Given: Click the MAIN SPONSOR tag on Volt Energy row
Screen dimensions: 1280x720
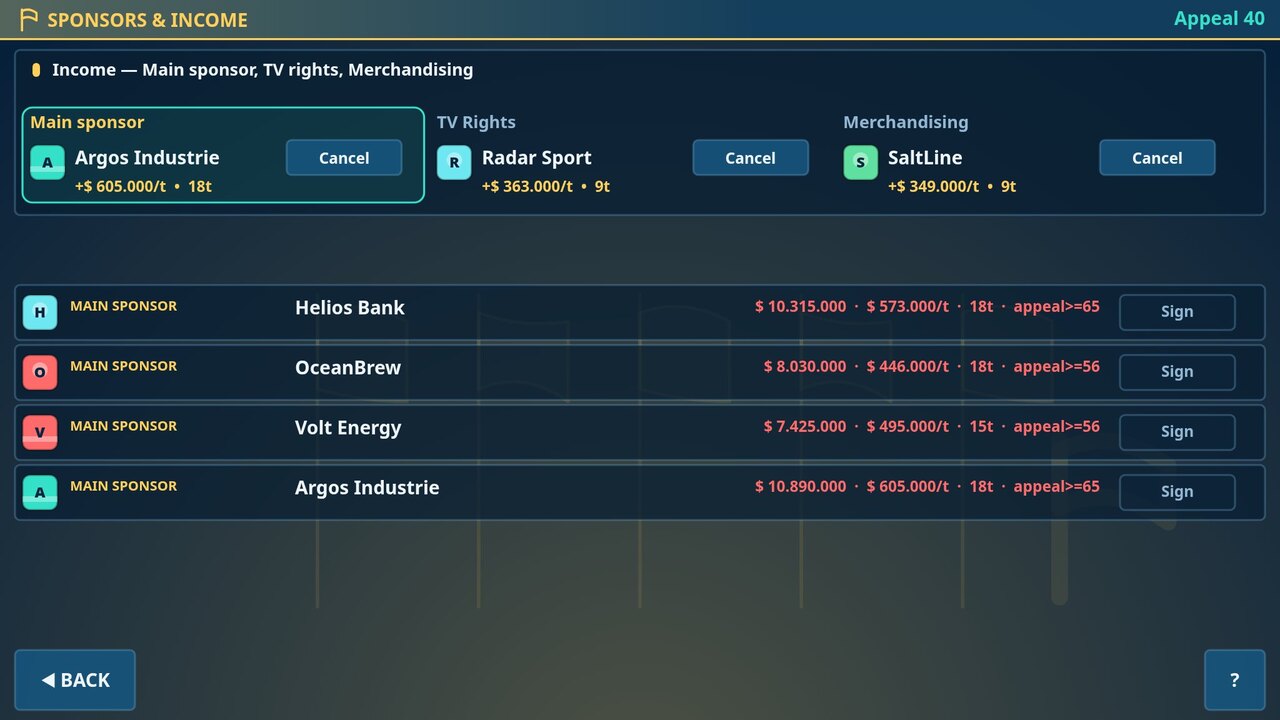Looking at the screenshot, I should point(123,426).
